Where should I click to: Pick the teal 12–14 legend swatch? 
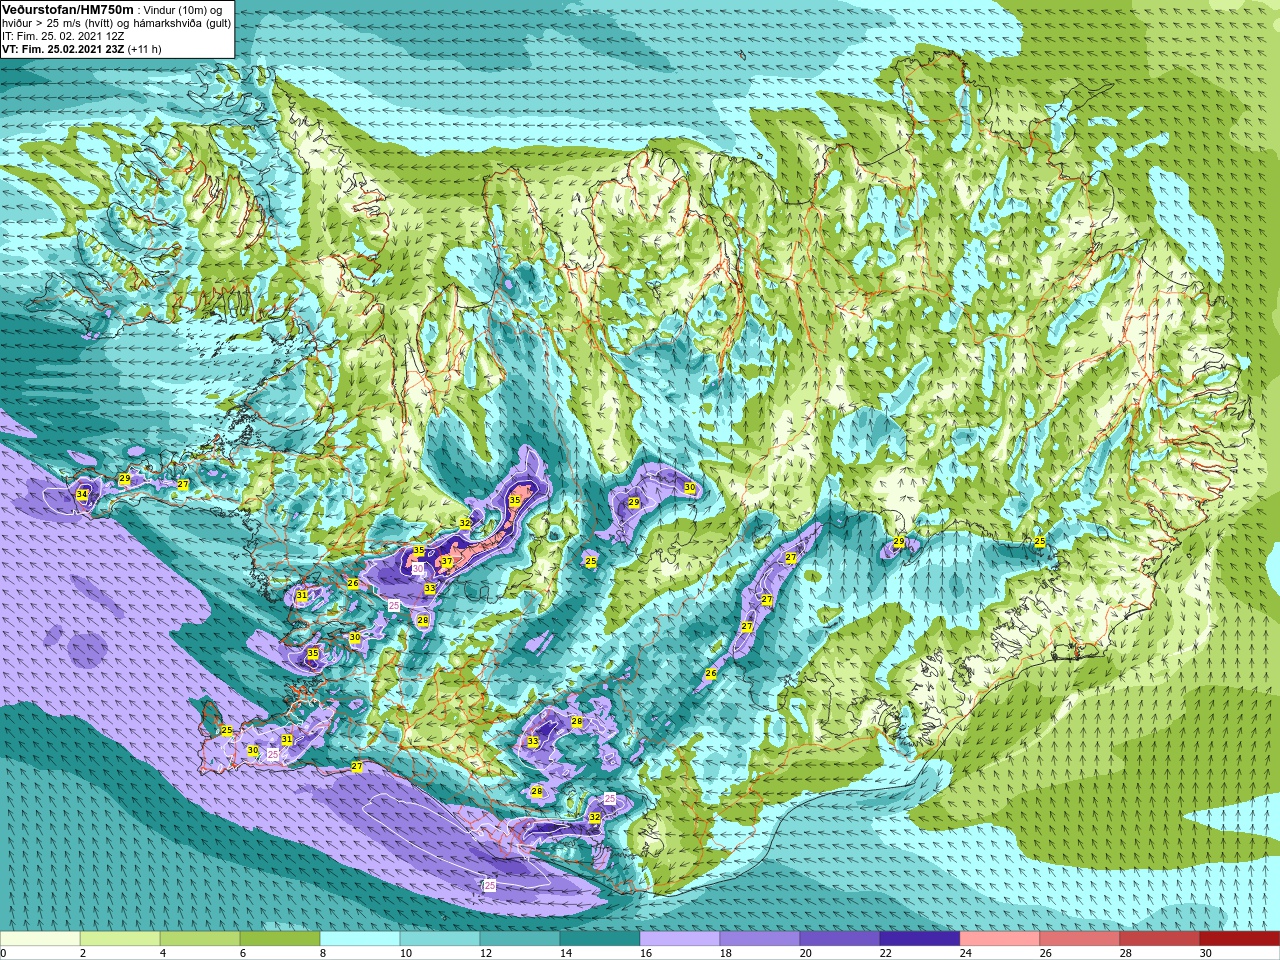pyautogui.click(x=520, y=938)
